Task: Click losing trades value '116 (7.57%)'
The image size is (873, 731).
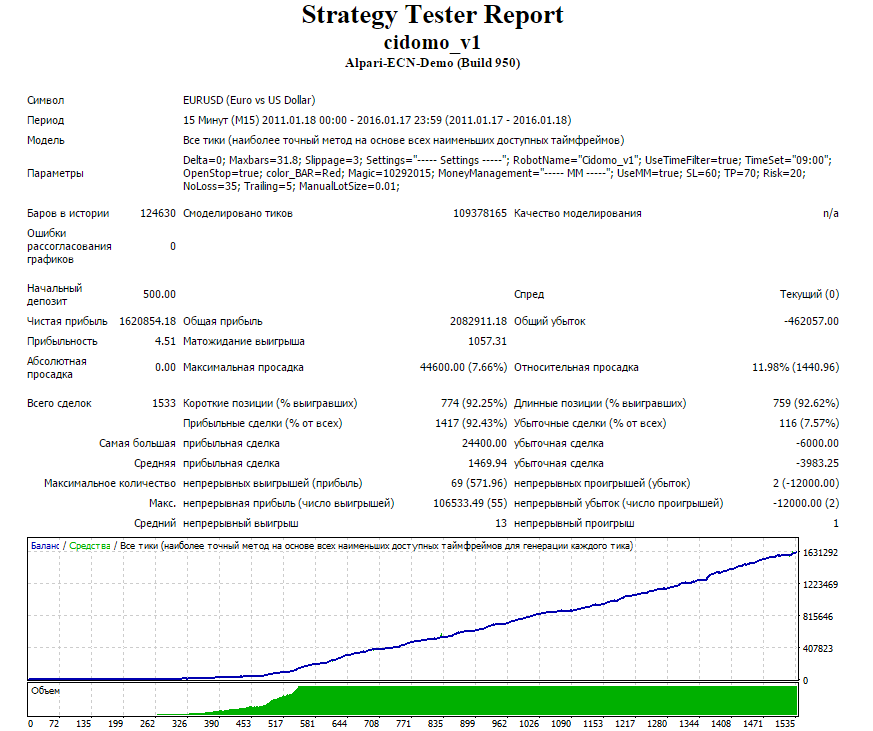Action: [809, 423]
